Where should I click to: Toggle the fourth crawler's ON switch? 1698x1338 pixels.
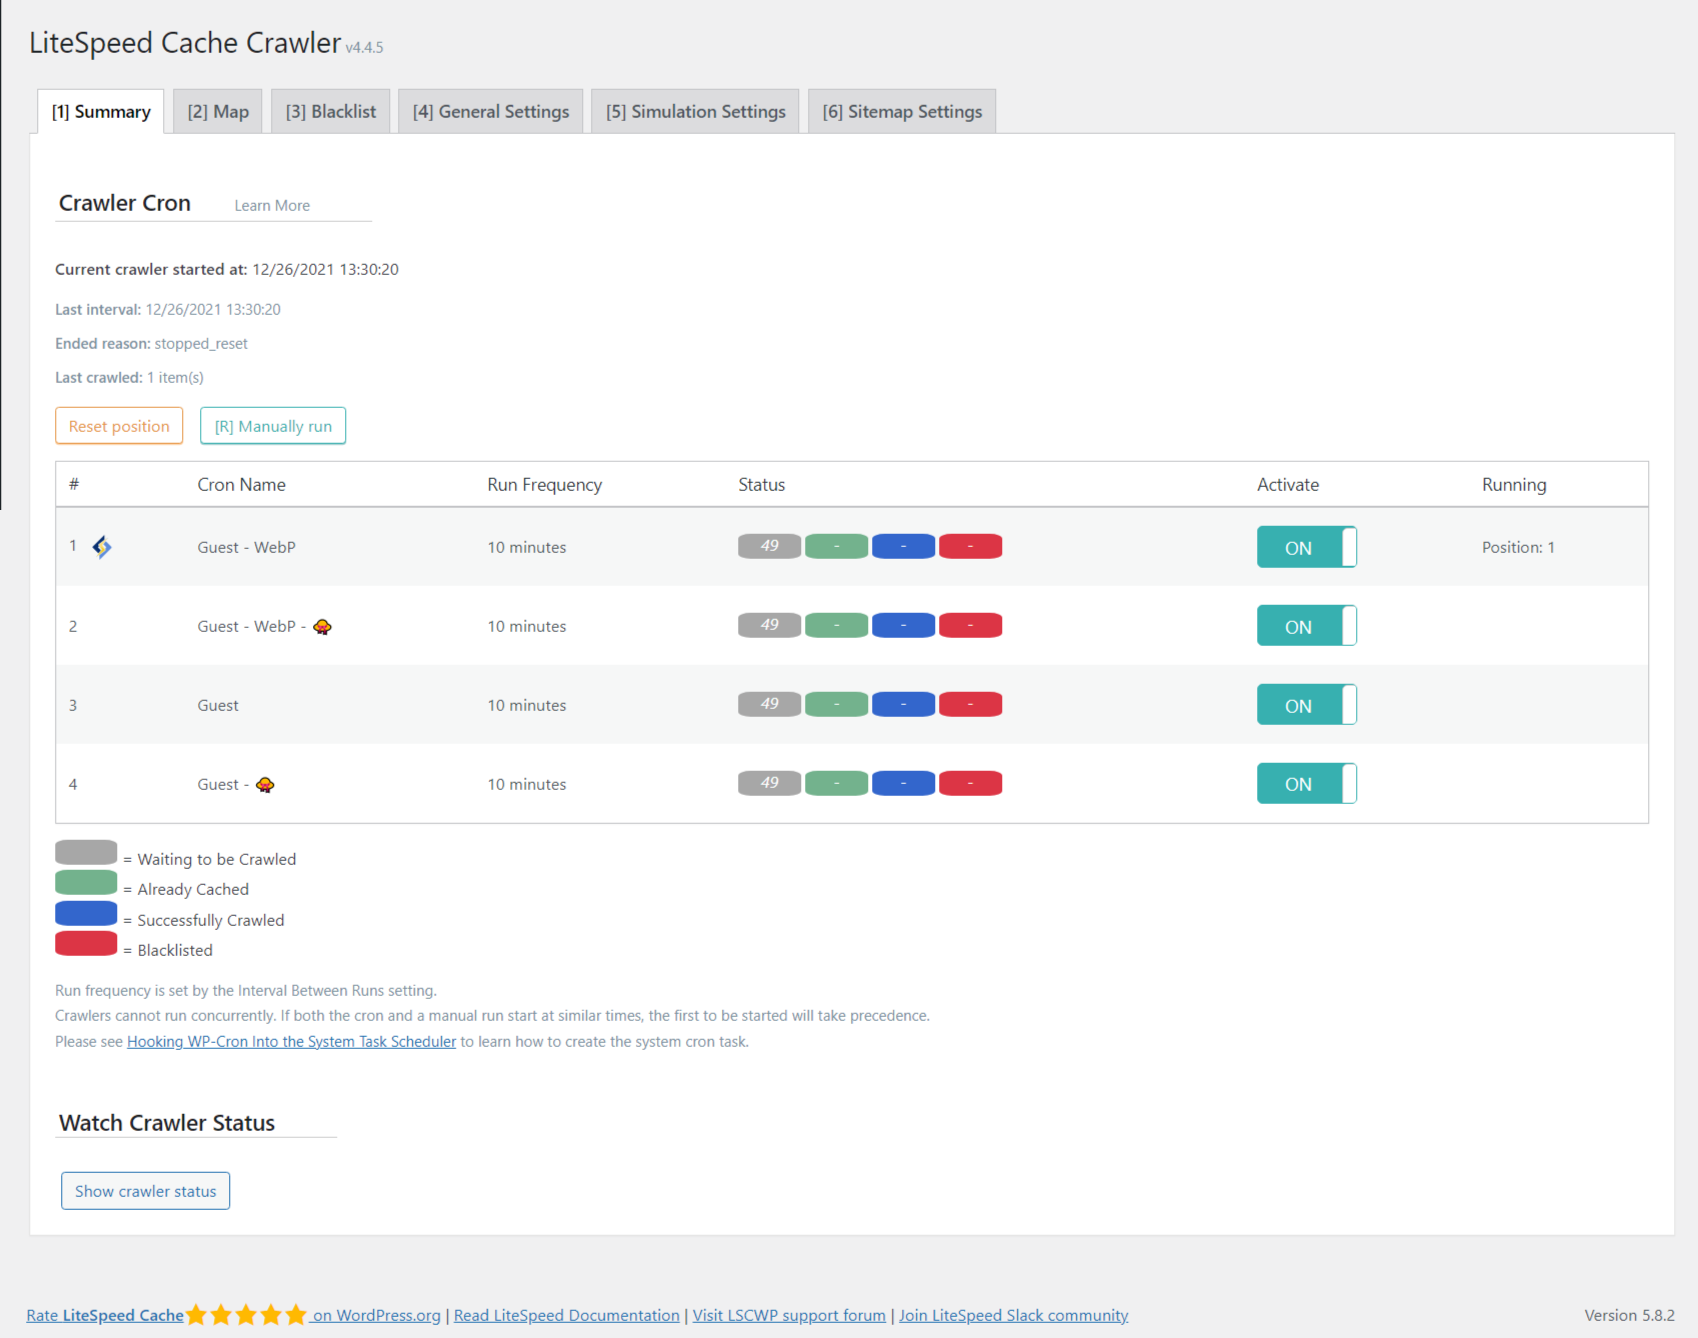tap(1306, 783)
